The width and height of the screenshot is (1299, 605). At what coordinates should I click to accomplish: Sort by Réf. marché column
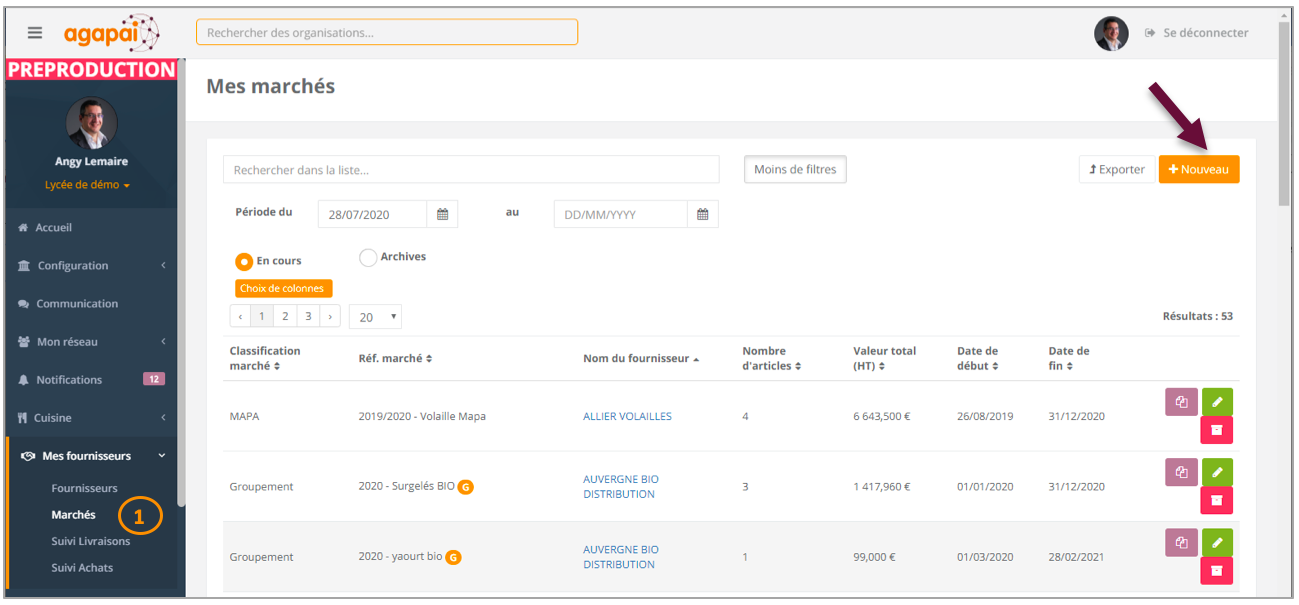[395, 359]
